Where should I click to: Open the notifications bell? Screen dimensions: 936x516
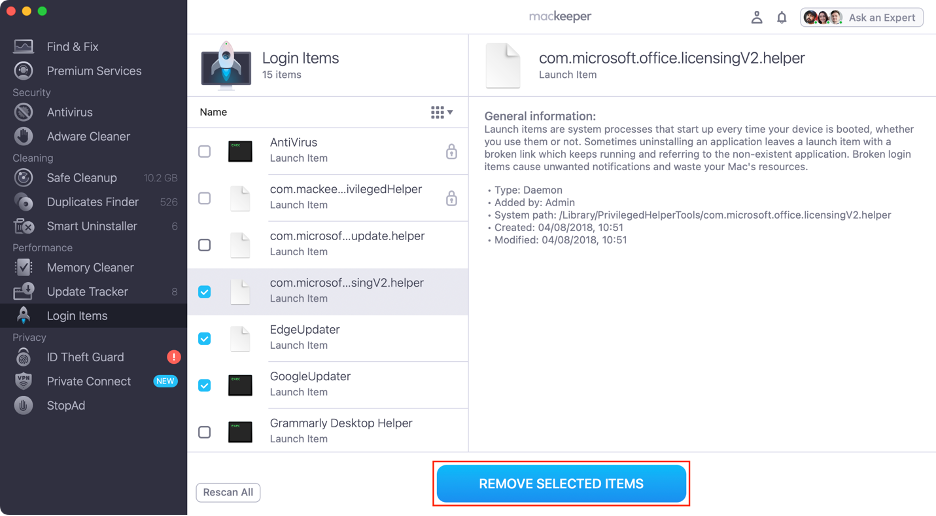(781, 17)
